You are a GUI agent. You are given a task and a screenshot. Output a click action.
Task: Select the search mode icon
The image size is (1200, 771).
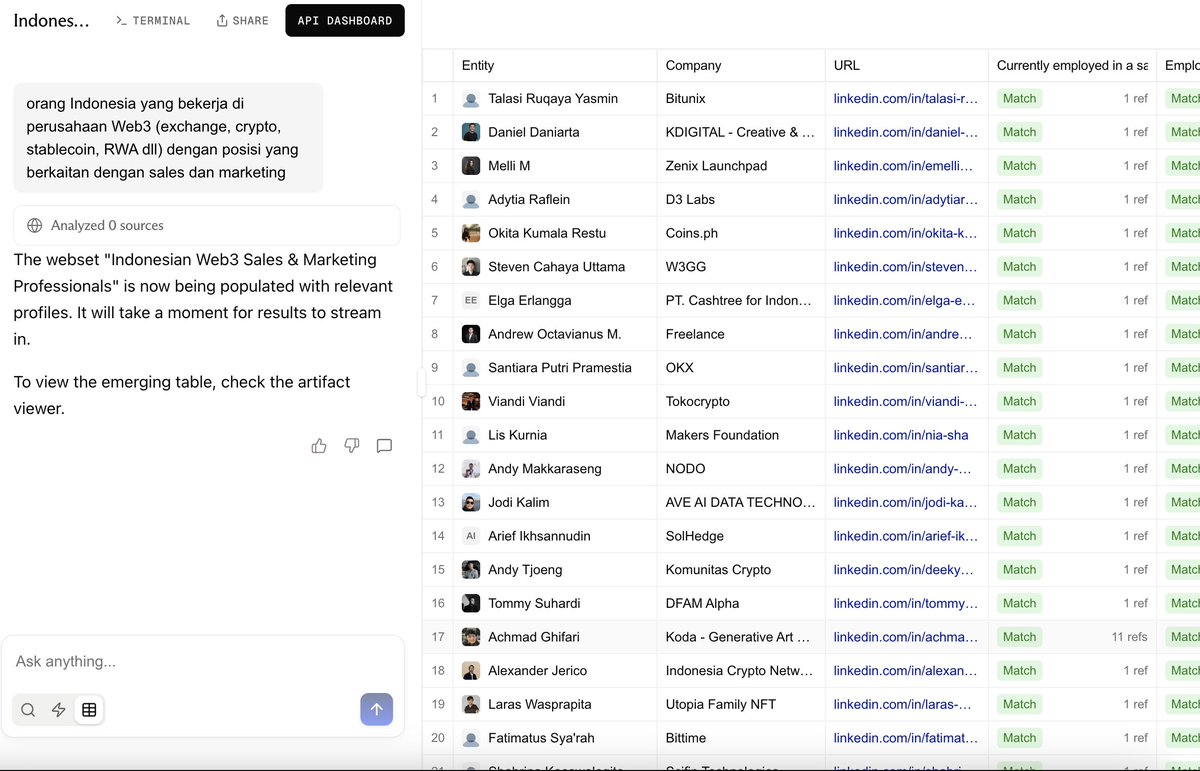[28, 710]
